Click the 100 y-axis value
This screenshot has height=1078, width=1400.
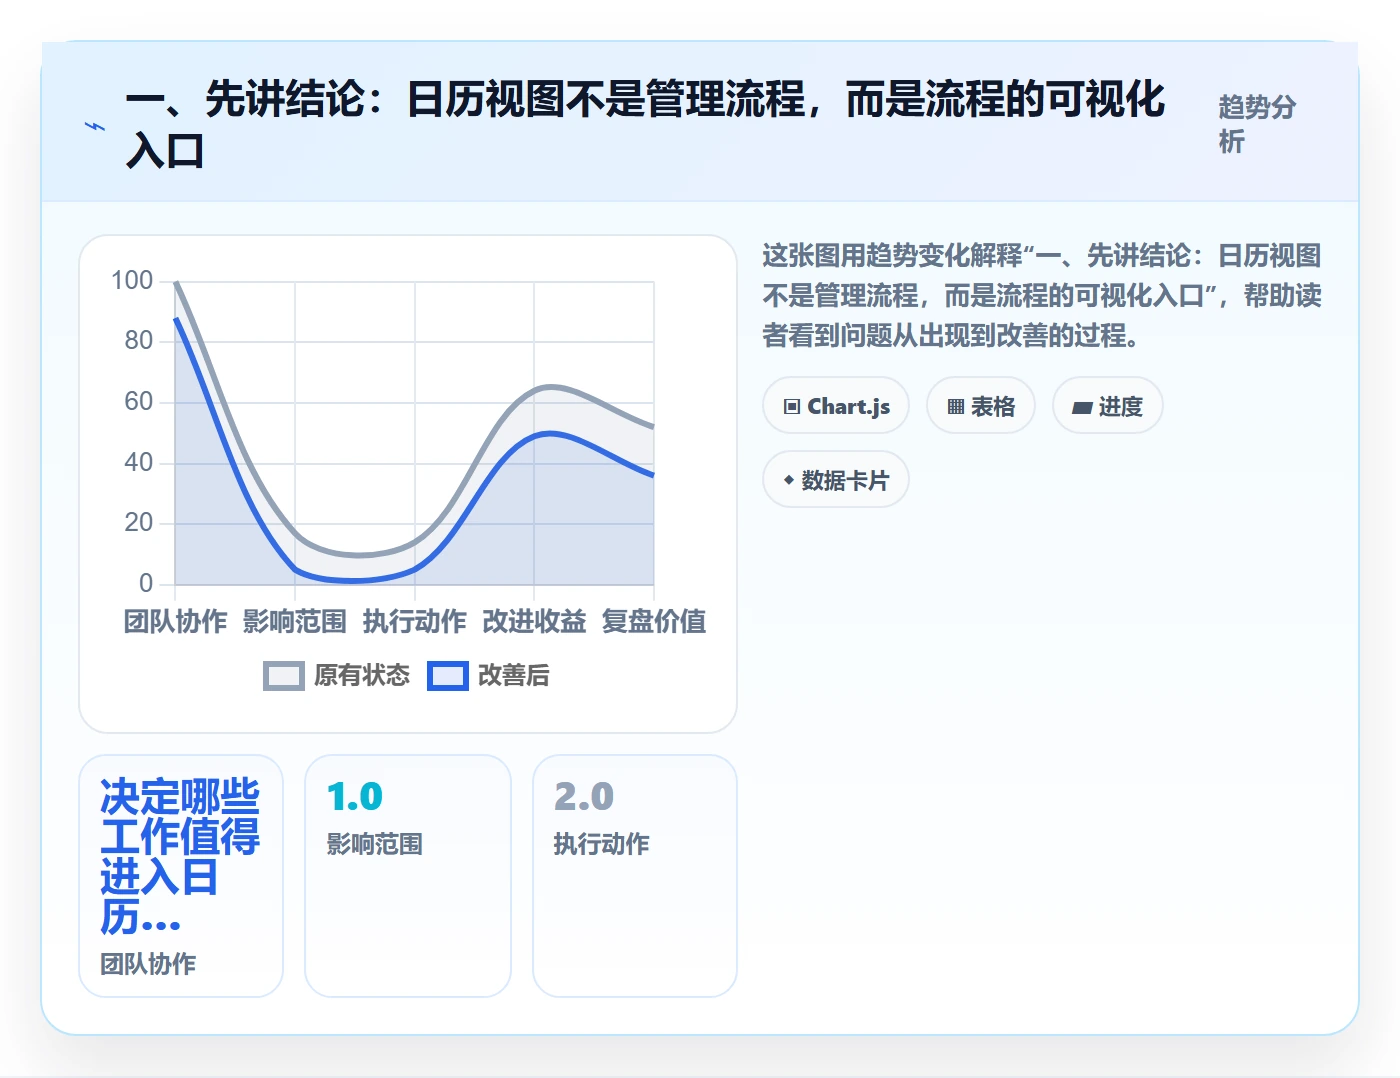[x=132, y=281]
